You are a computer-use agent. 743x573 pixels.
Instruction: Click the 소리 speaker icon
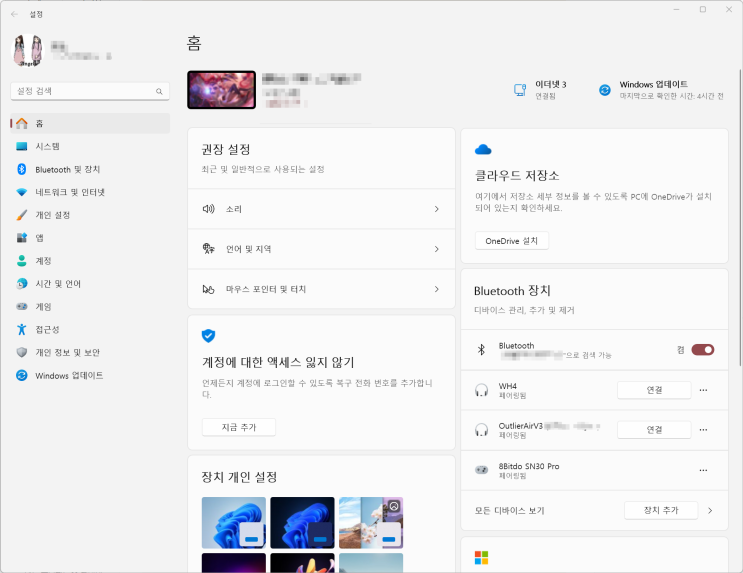click(208, 209)
